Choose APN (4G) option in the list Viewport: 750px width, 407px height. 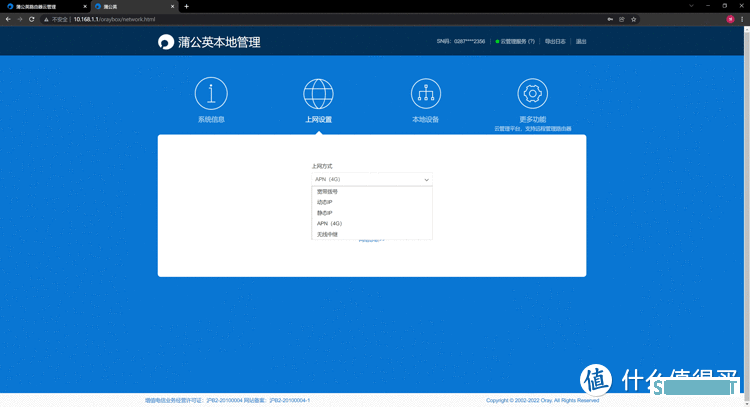tap(372, 223)
